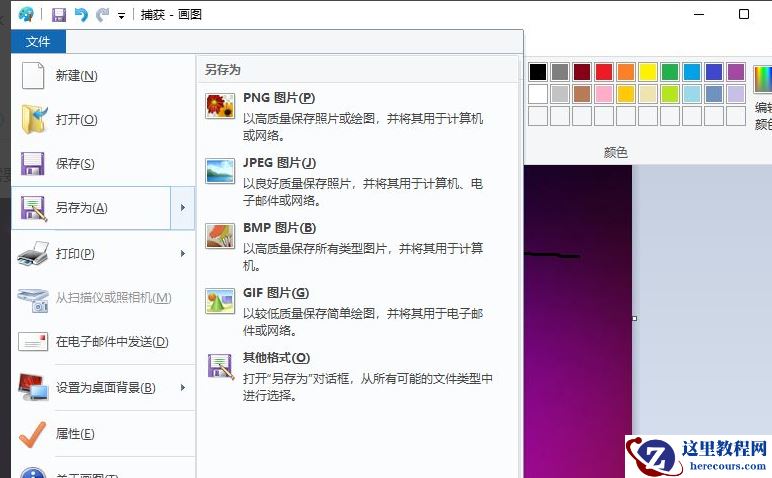The image size is (772, 478).
Task: Click the 打开(O) folder icon
Action: pos(34,119)
